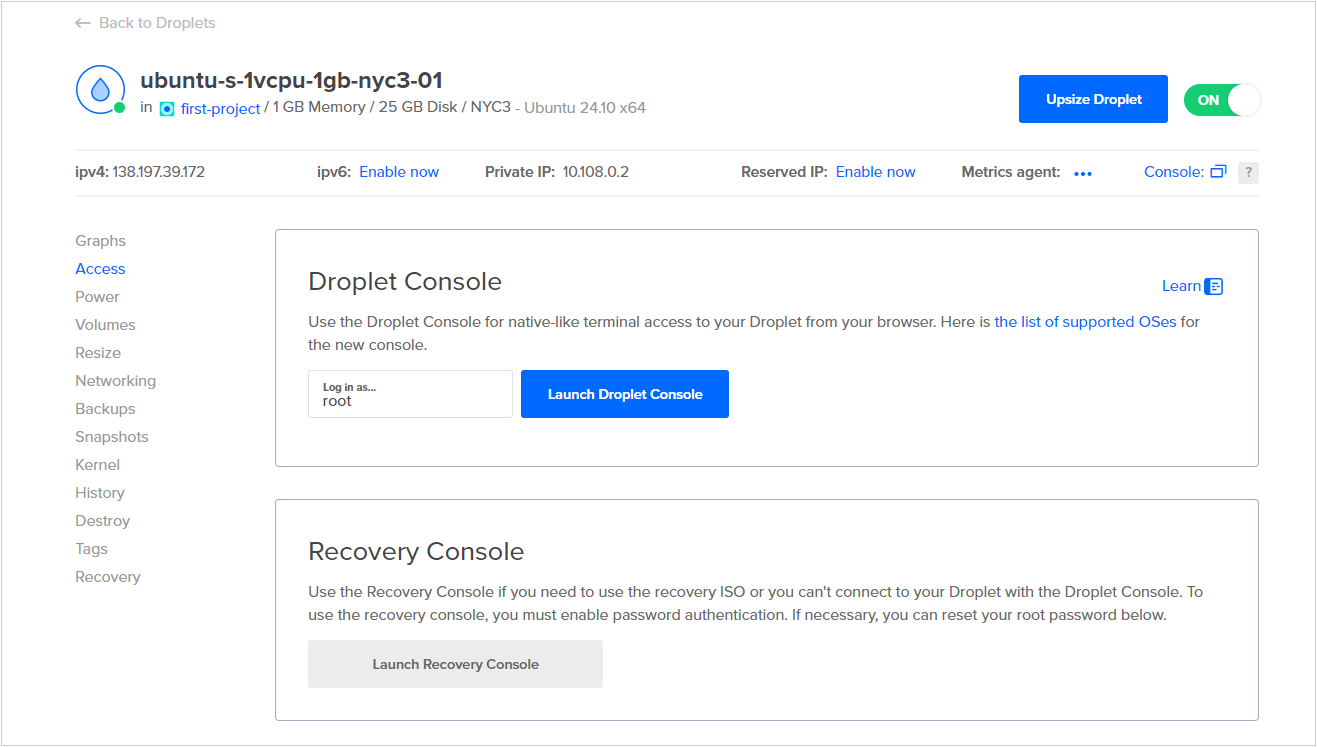Open the Graphs section
Screen dimensions: 1317x747
[100, 241]
